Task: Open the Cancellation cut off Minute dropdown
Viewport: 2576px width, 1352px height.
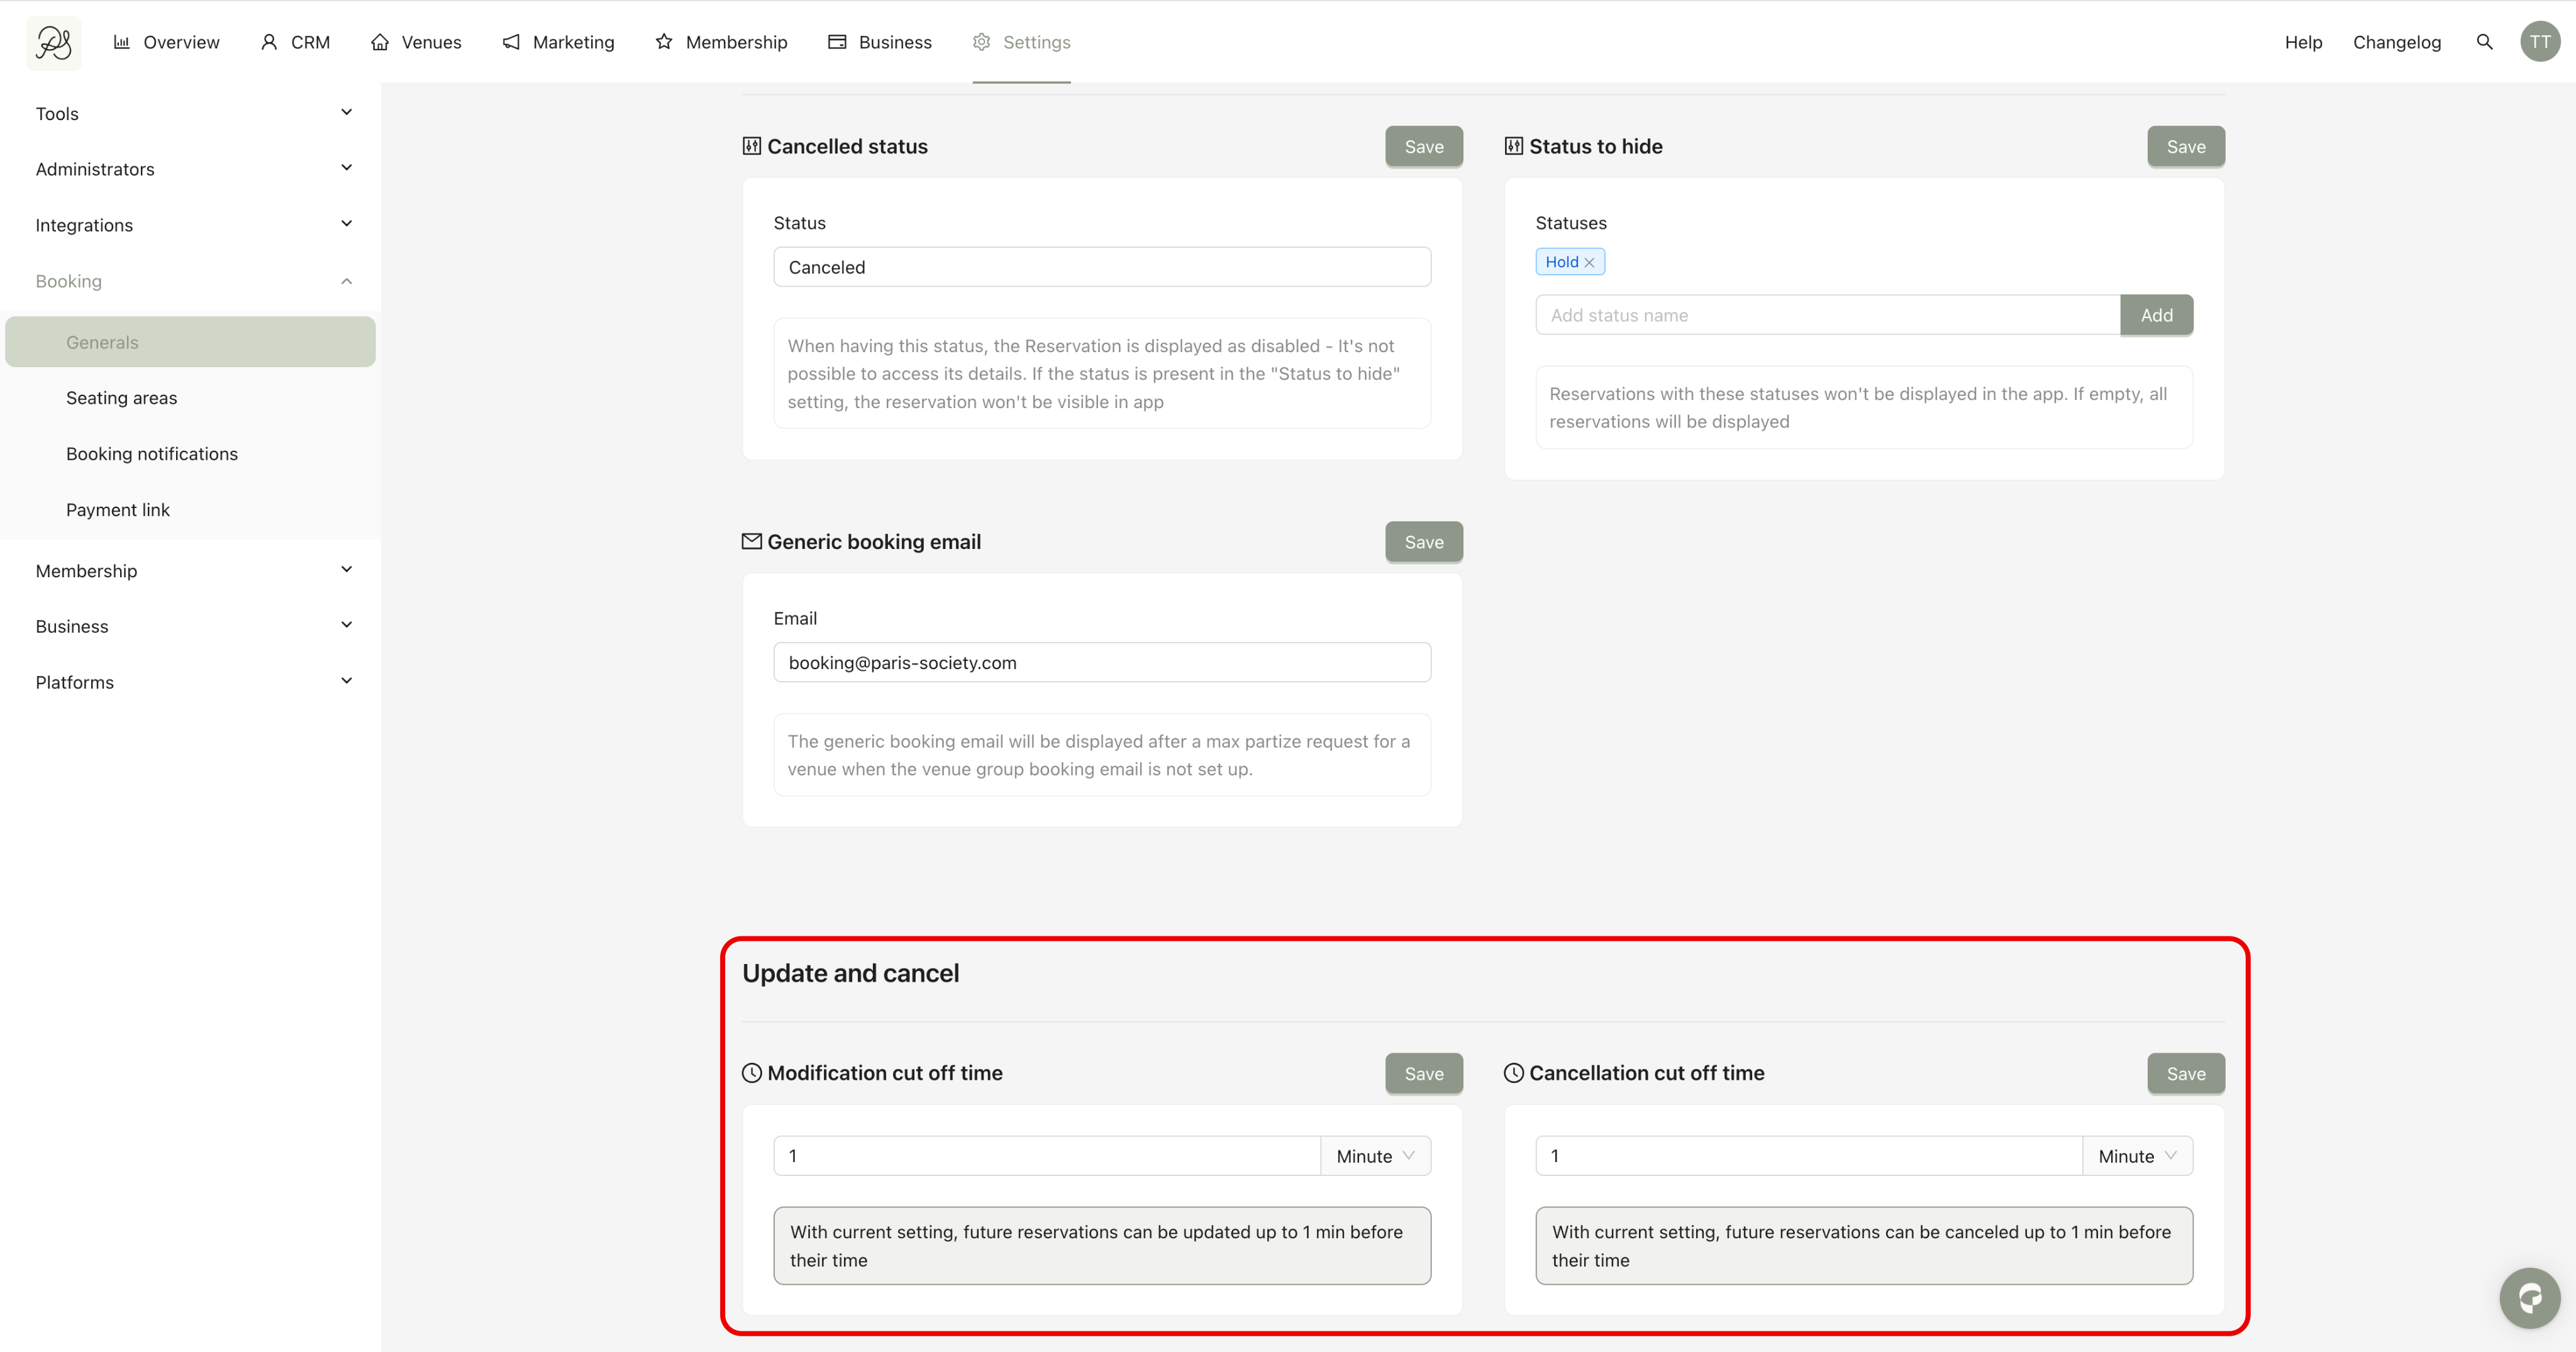Action: [x=2137, y=1156]
